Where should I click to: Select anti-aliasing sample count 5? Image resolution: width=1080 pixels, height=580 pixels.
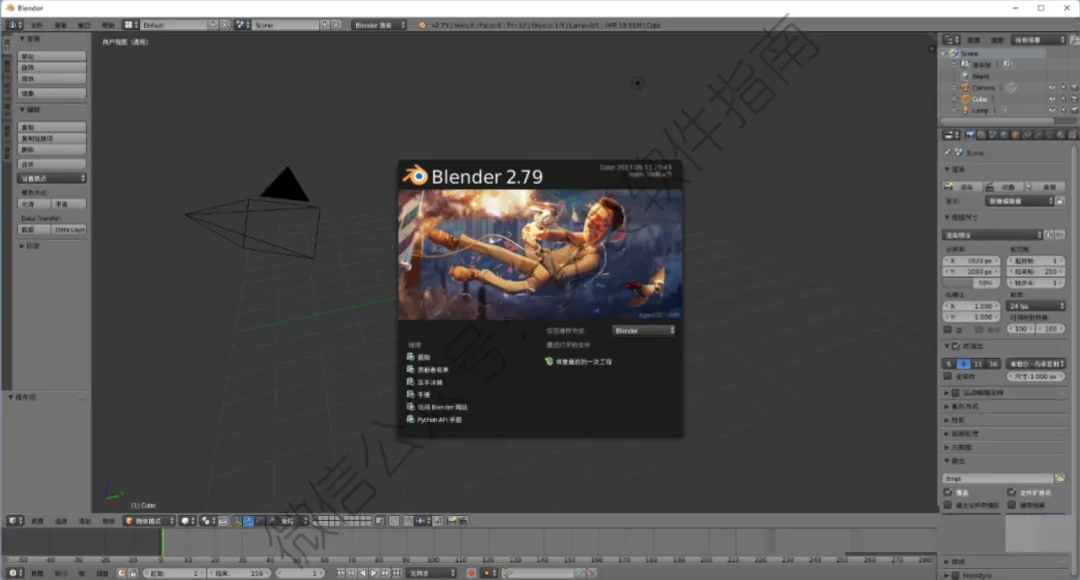coord(949,363)
